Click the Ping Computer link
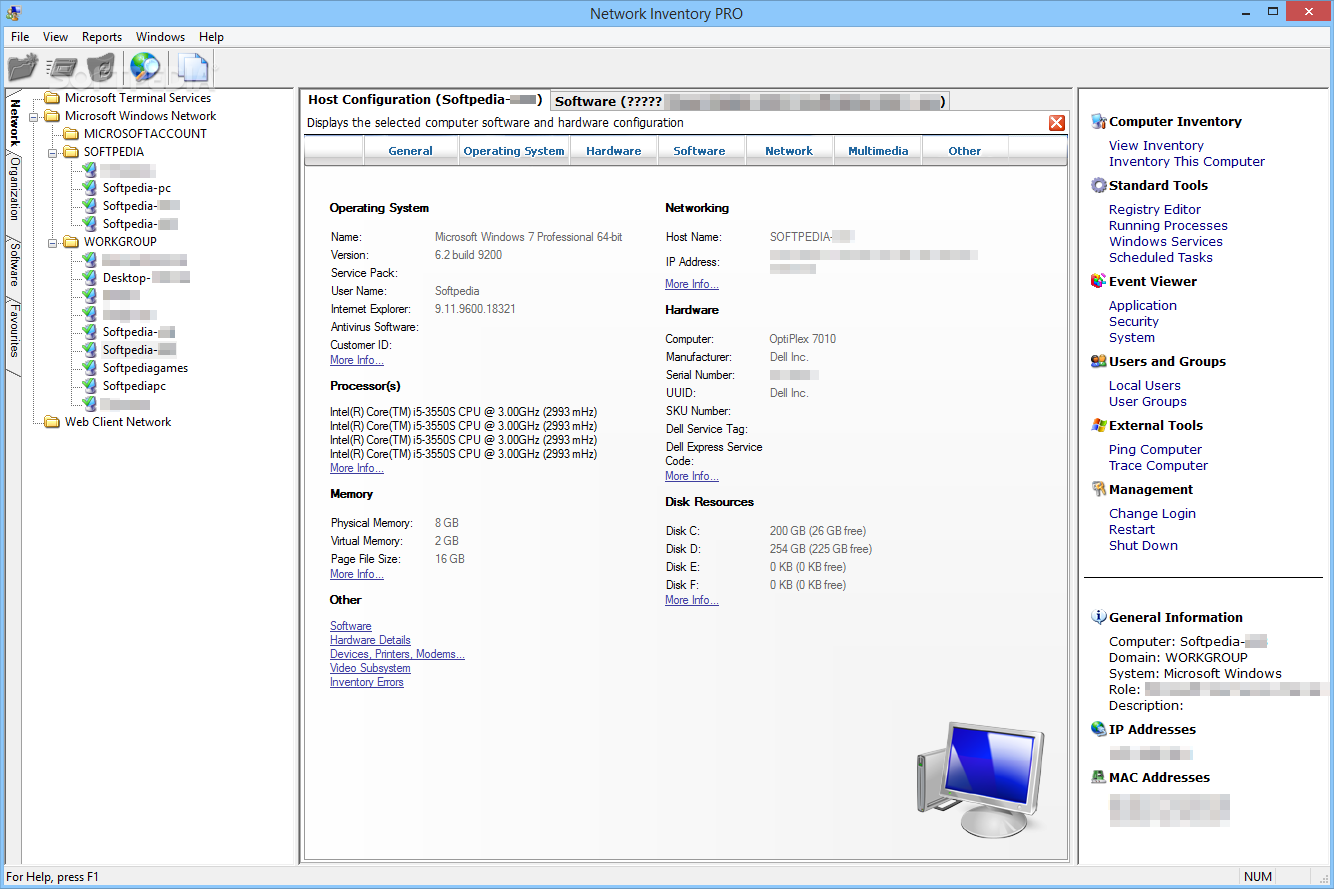Viewport: 1334px width, 889px height. click(x=1155, y=450)
